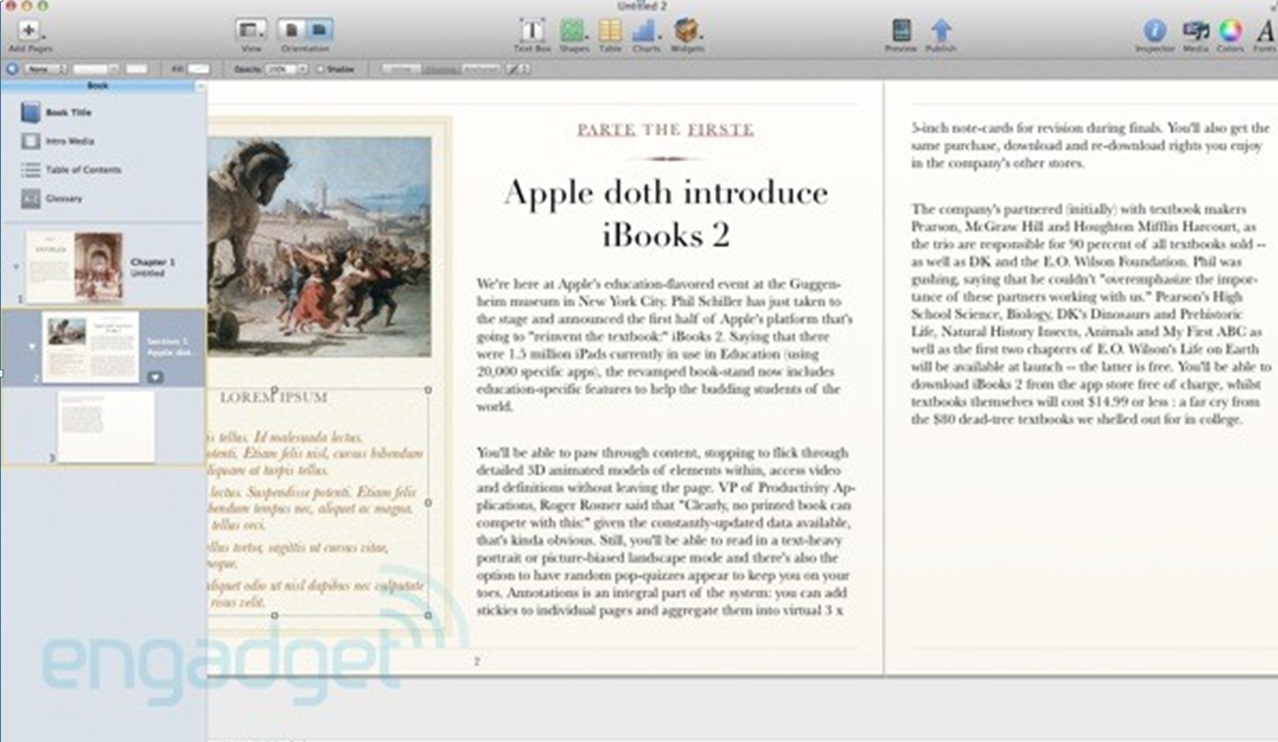Click the 'Apple doth introduce iBooks 2' heading
Image resolution: width=1278 pixels, height=742 pixels.
666,212
